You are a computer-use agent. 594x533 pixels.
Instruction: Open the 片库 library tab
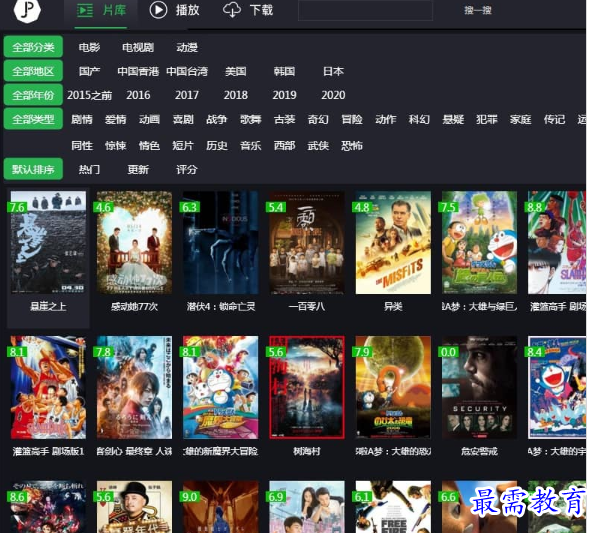point(101,10)
